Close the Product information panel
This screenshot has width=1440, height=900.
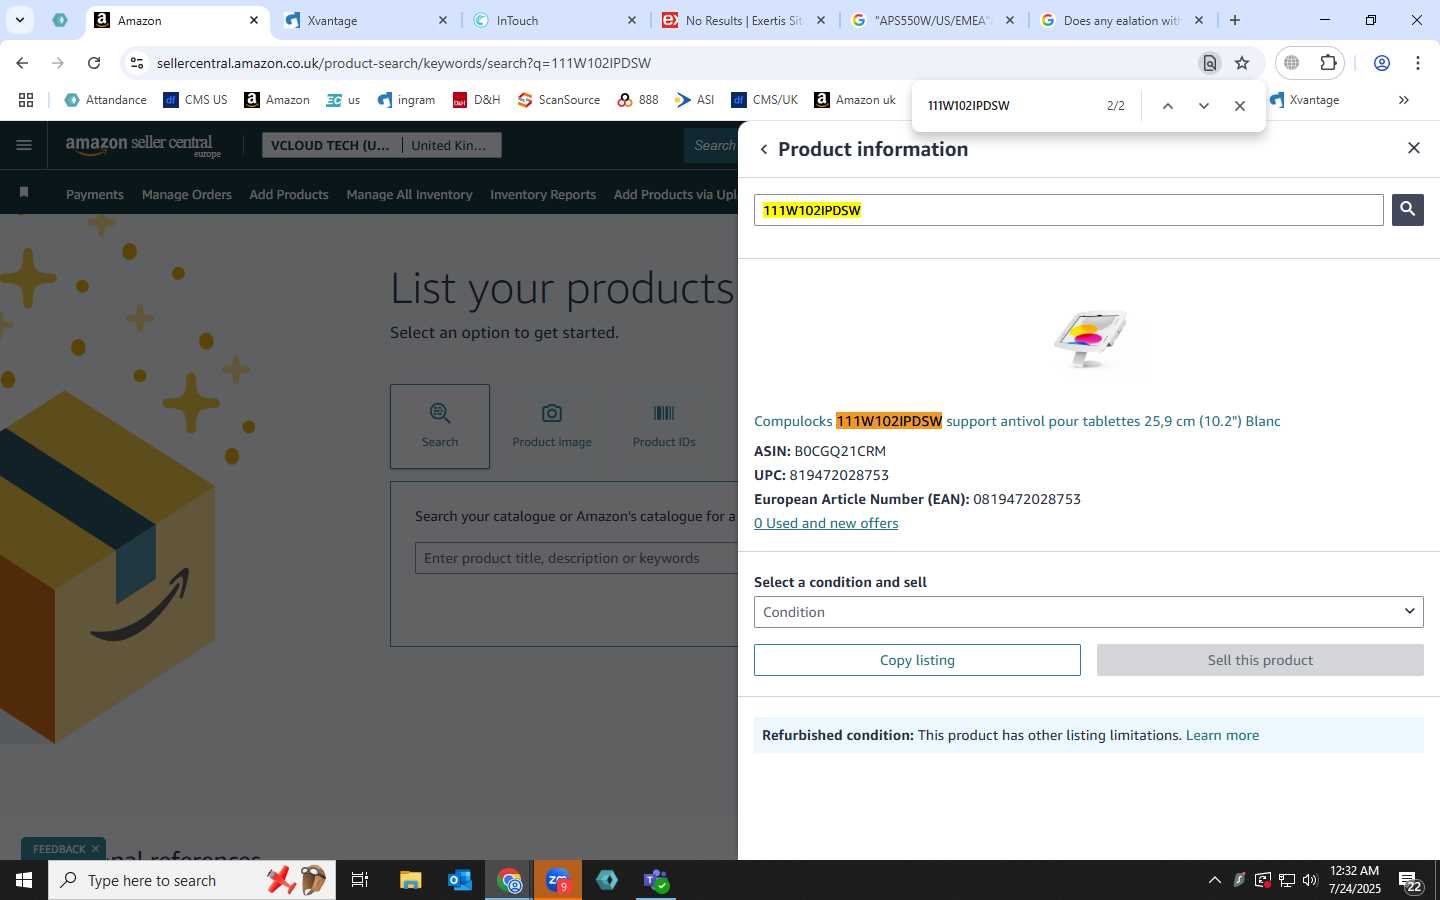(1413, 148)
